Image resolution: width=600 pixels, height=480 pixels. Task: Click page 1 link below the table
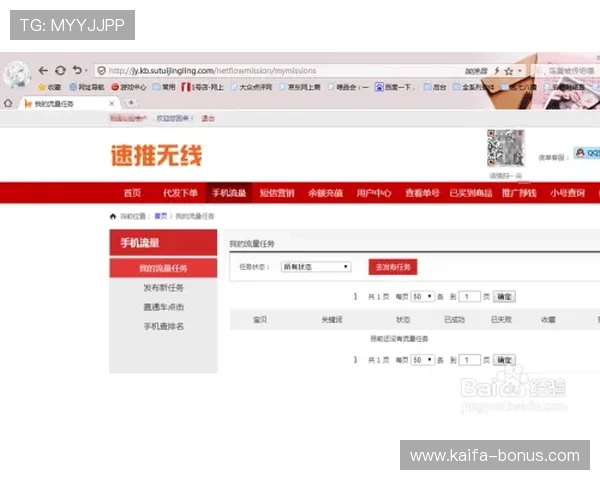click(355, 360)
